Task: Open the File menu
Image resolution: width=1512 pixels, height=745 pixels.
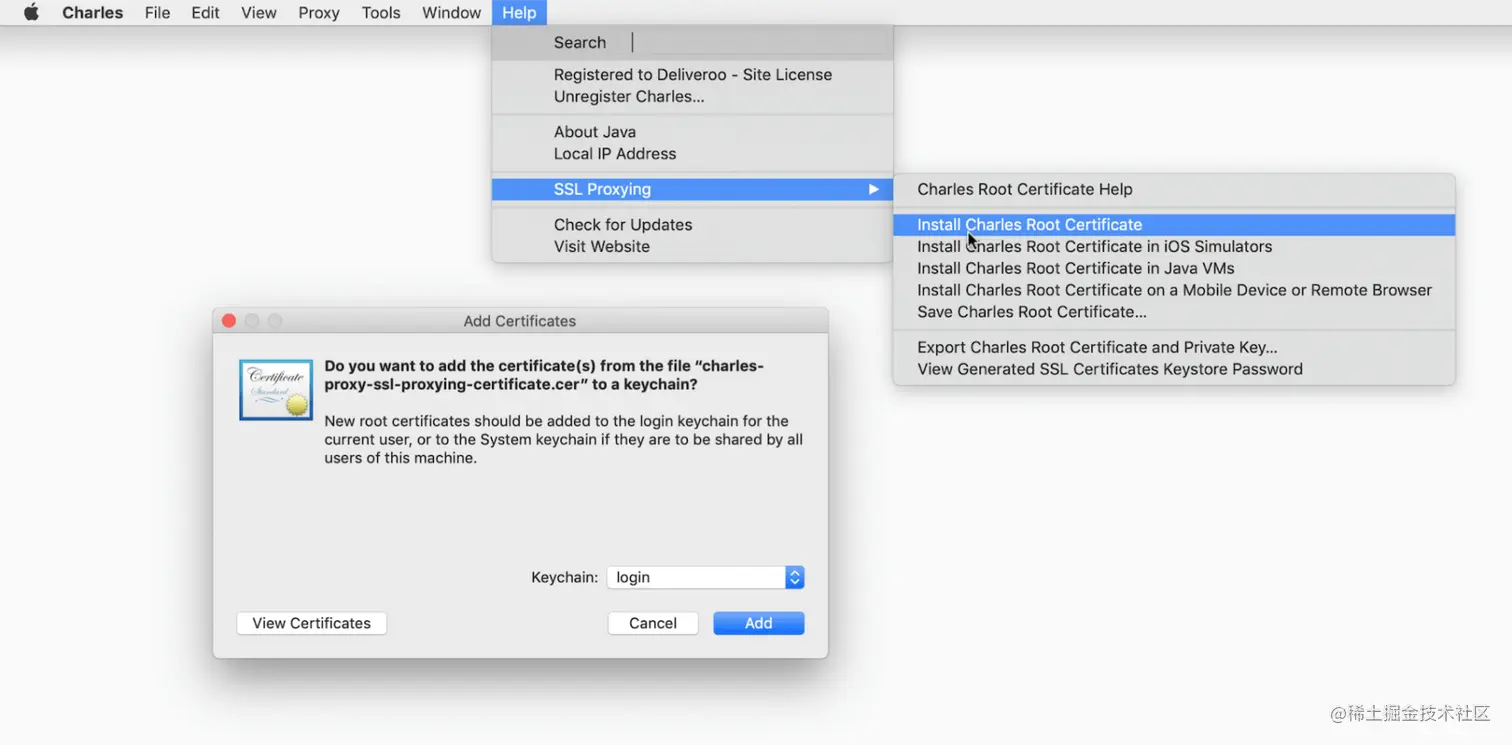Action: 157,13
